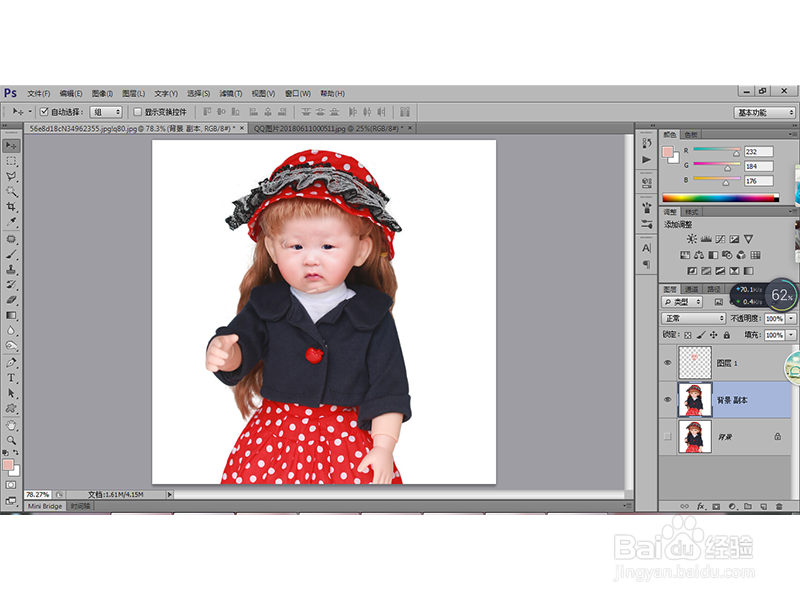Select the Custom Shape tool
The width and height of the screenshot is (800, 600).
click(11, 409)
